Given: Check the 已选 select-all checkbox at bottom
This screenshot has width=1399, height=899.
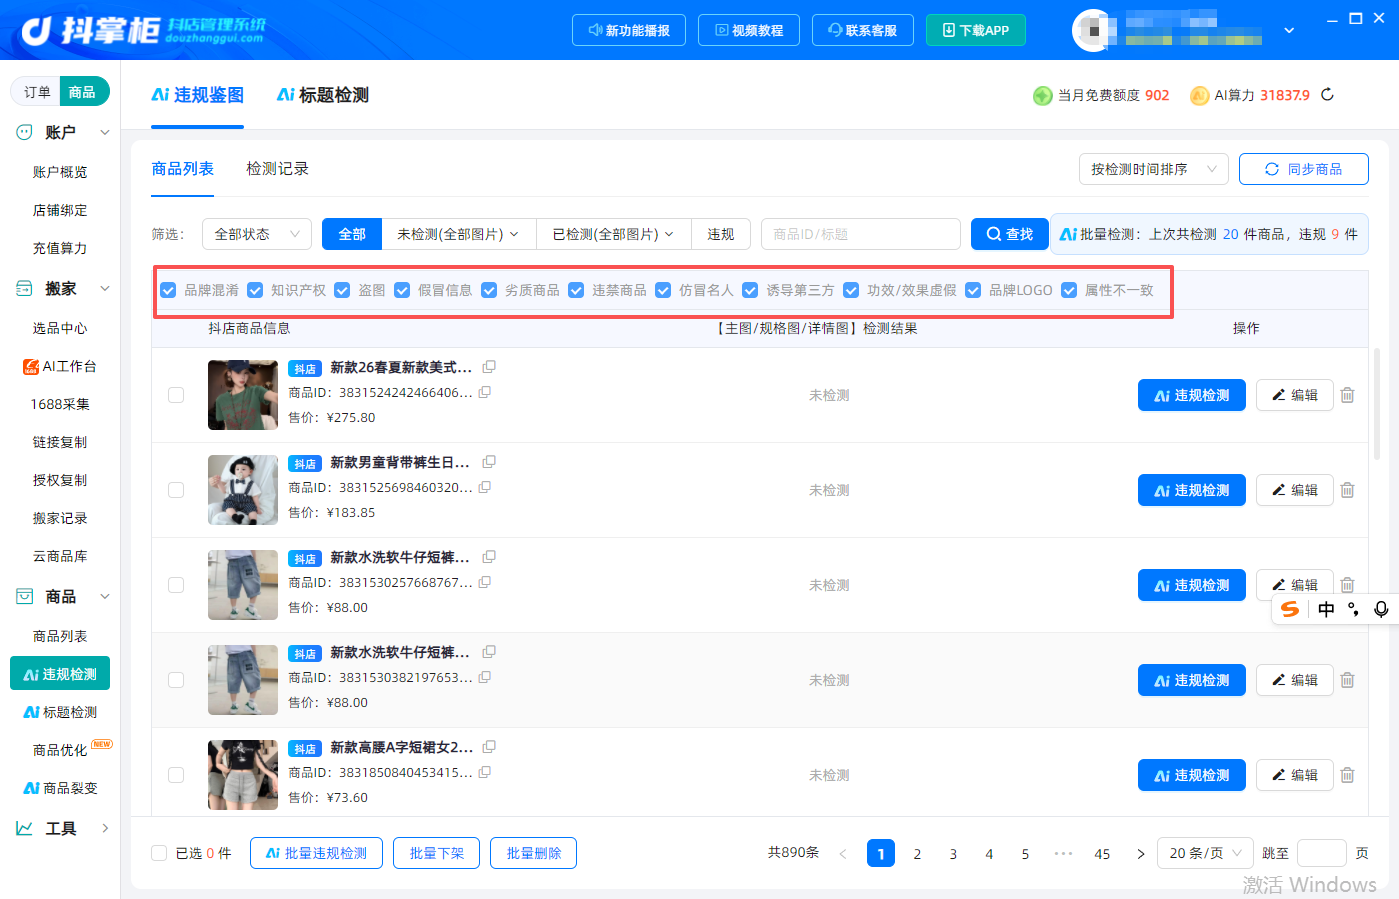Looking at the screenshot, I should click(x=159, y=853).
